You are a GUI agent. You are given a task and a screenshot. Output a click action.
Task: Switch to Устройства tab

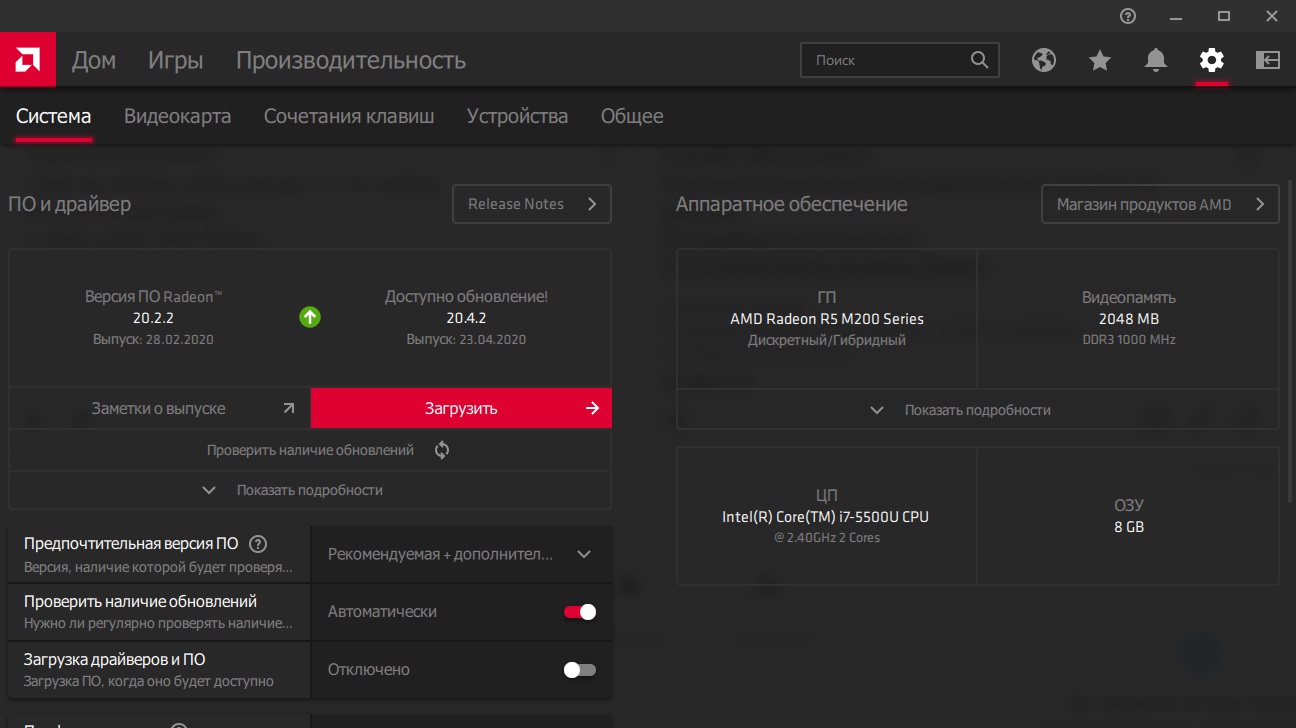pos(517,116)
